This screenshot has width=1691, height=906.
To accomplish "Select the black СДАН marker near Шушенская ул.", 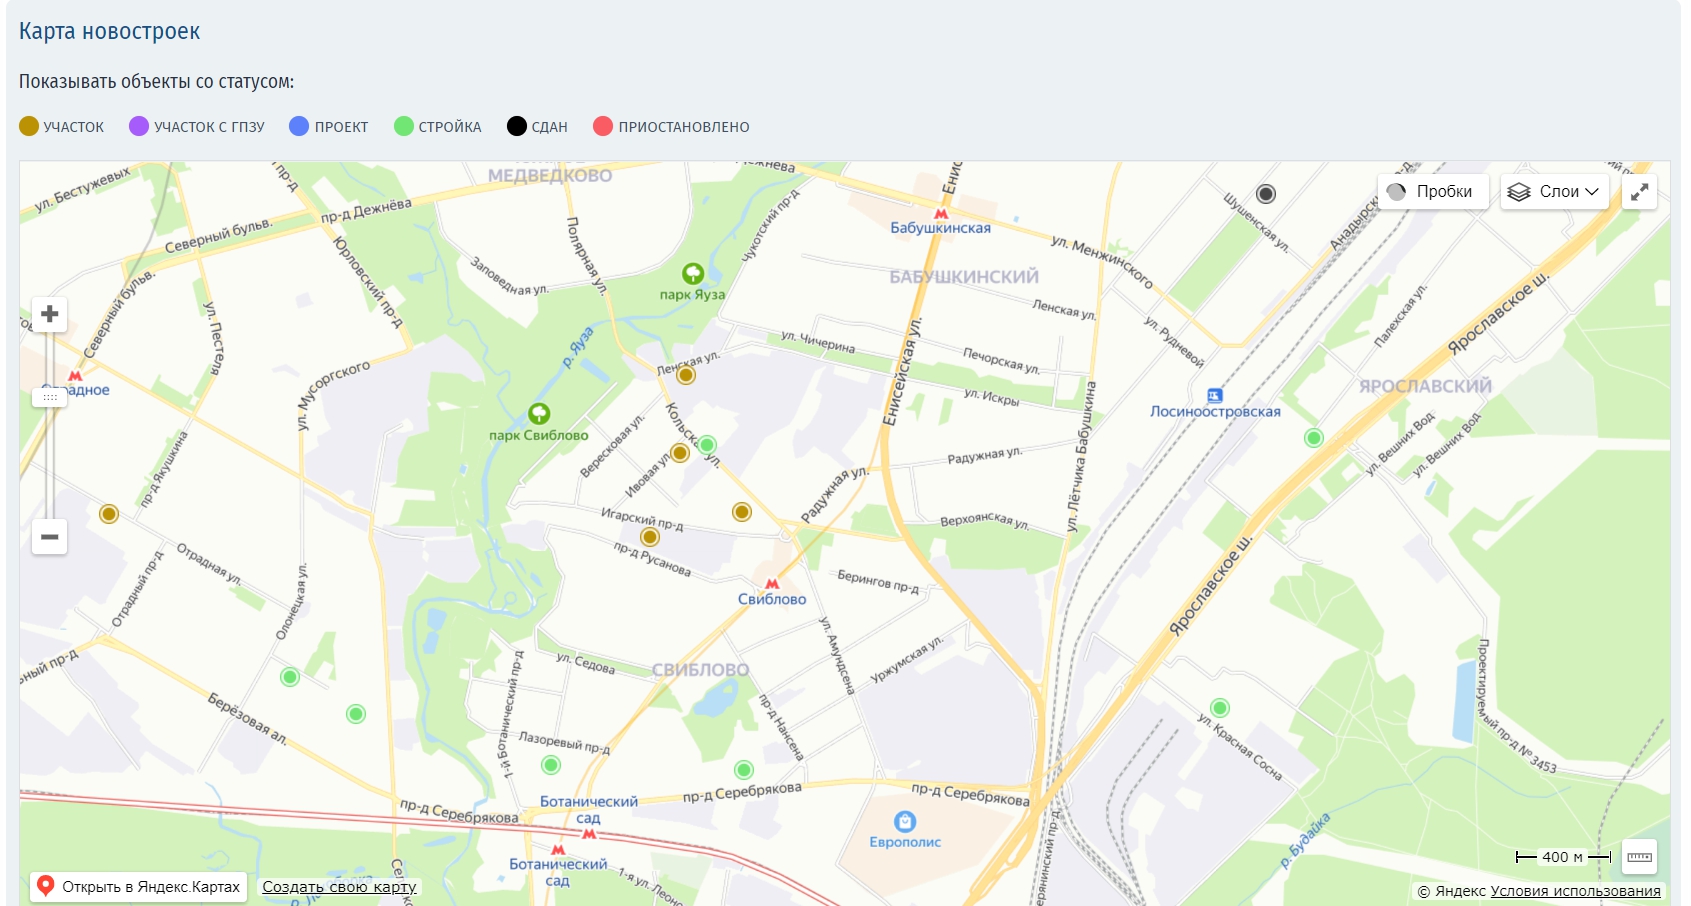I will click(x=1266, y=194).
